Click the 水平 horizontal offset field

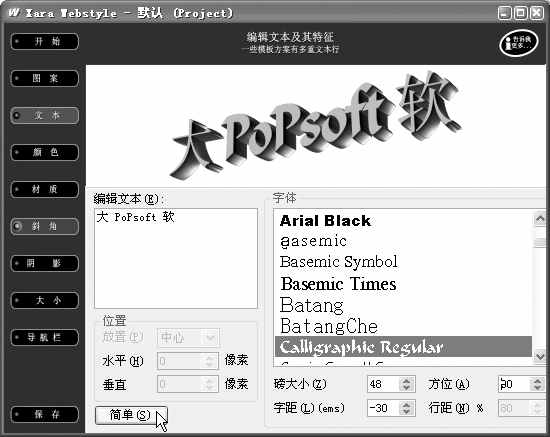pos(180,361)
